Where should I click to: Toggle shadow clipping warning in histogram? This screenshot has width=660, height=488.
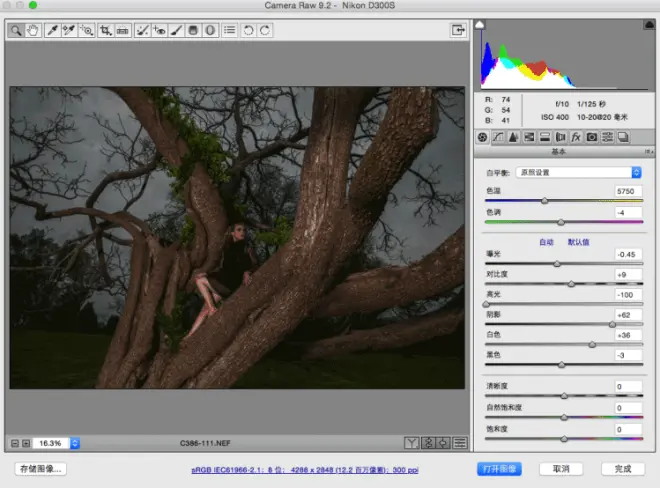click(479, 25)
